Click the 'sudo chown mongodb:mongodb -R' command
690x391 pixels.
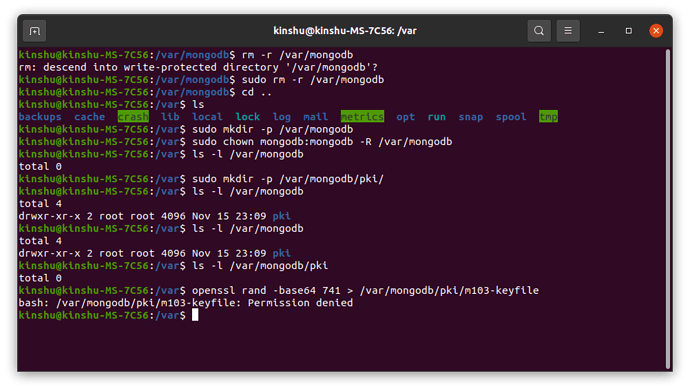[322, 142]
